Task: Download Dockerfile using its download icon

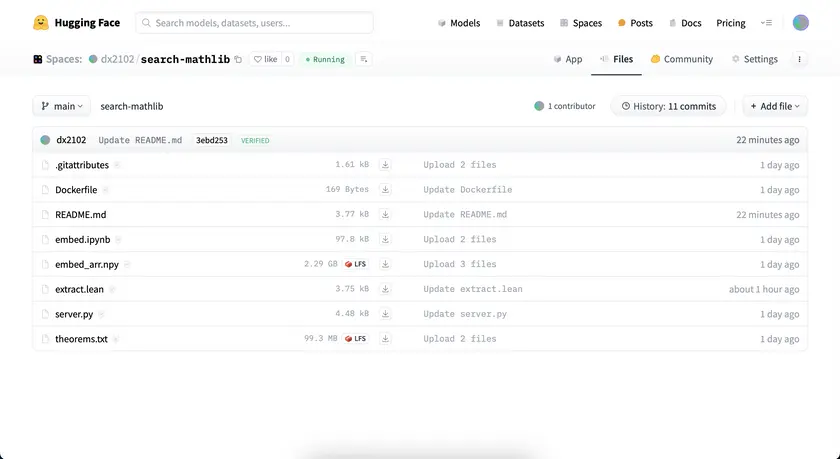Action: (x=385, y=190)
